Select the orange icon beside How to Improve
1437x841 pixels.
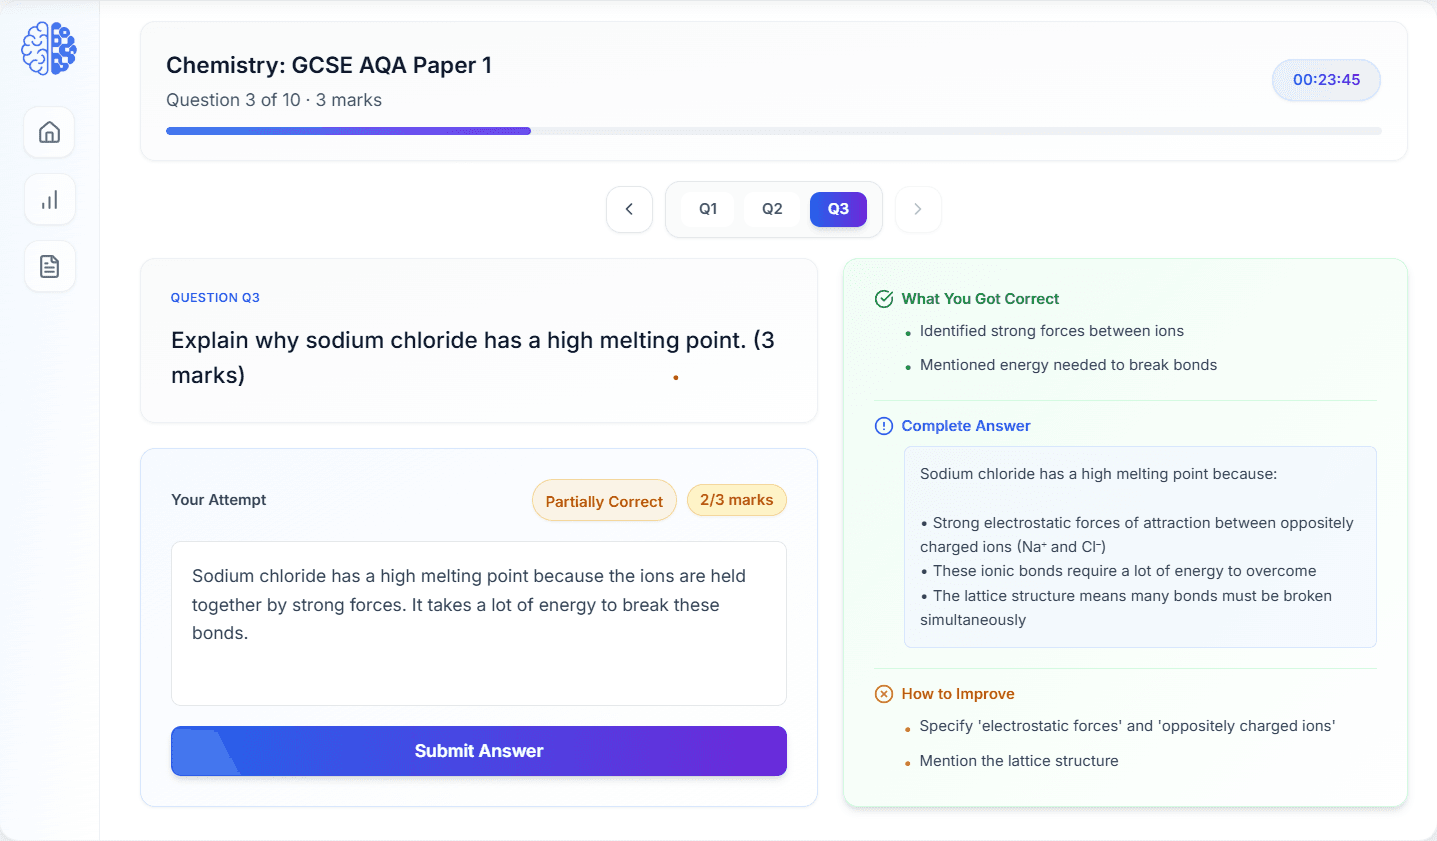[x=884, y=693]
